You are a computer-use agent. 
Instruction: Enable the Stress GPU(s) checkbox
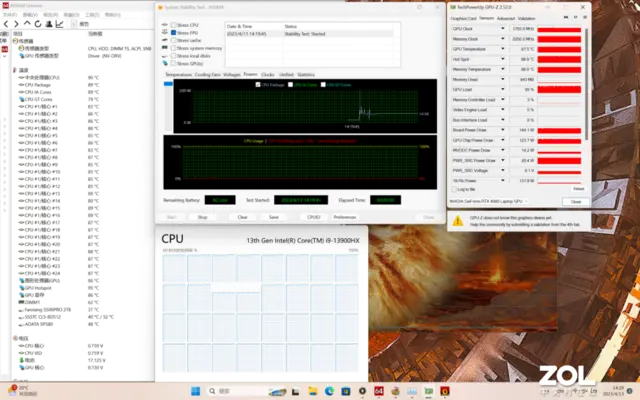pyautogui.click(x=171, y=63)
